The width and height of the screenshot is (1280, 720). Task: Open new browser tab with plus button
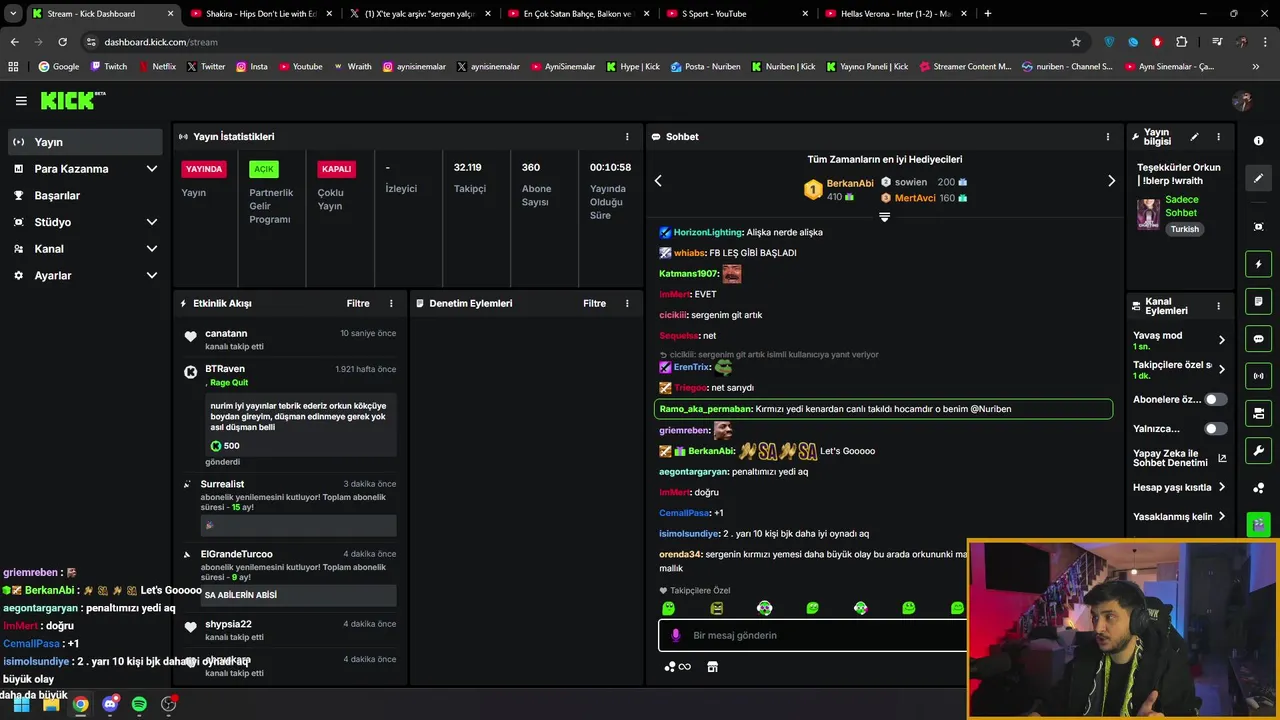point(987,14)
